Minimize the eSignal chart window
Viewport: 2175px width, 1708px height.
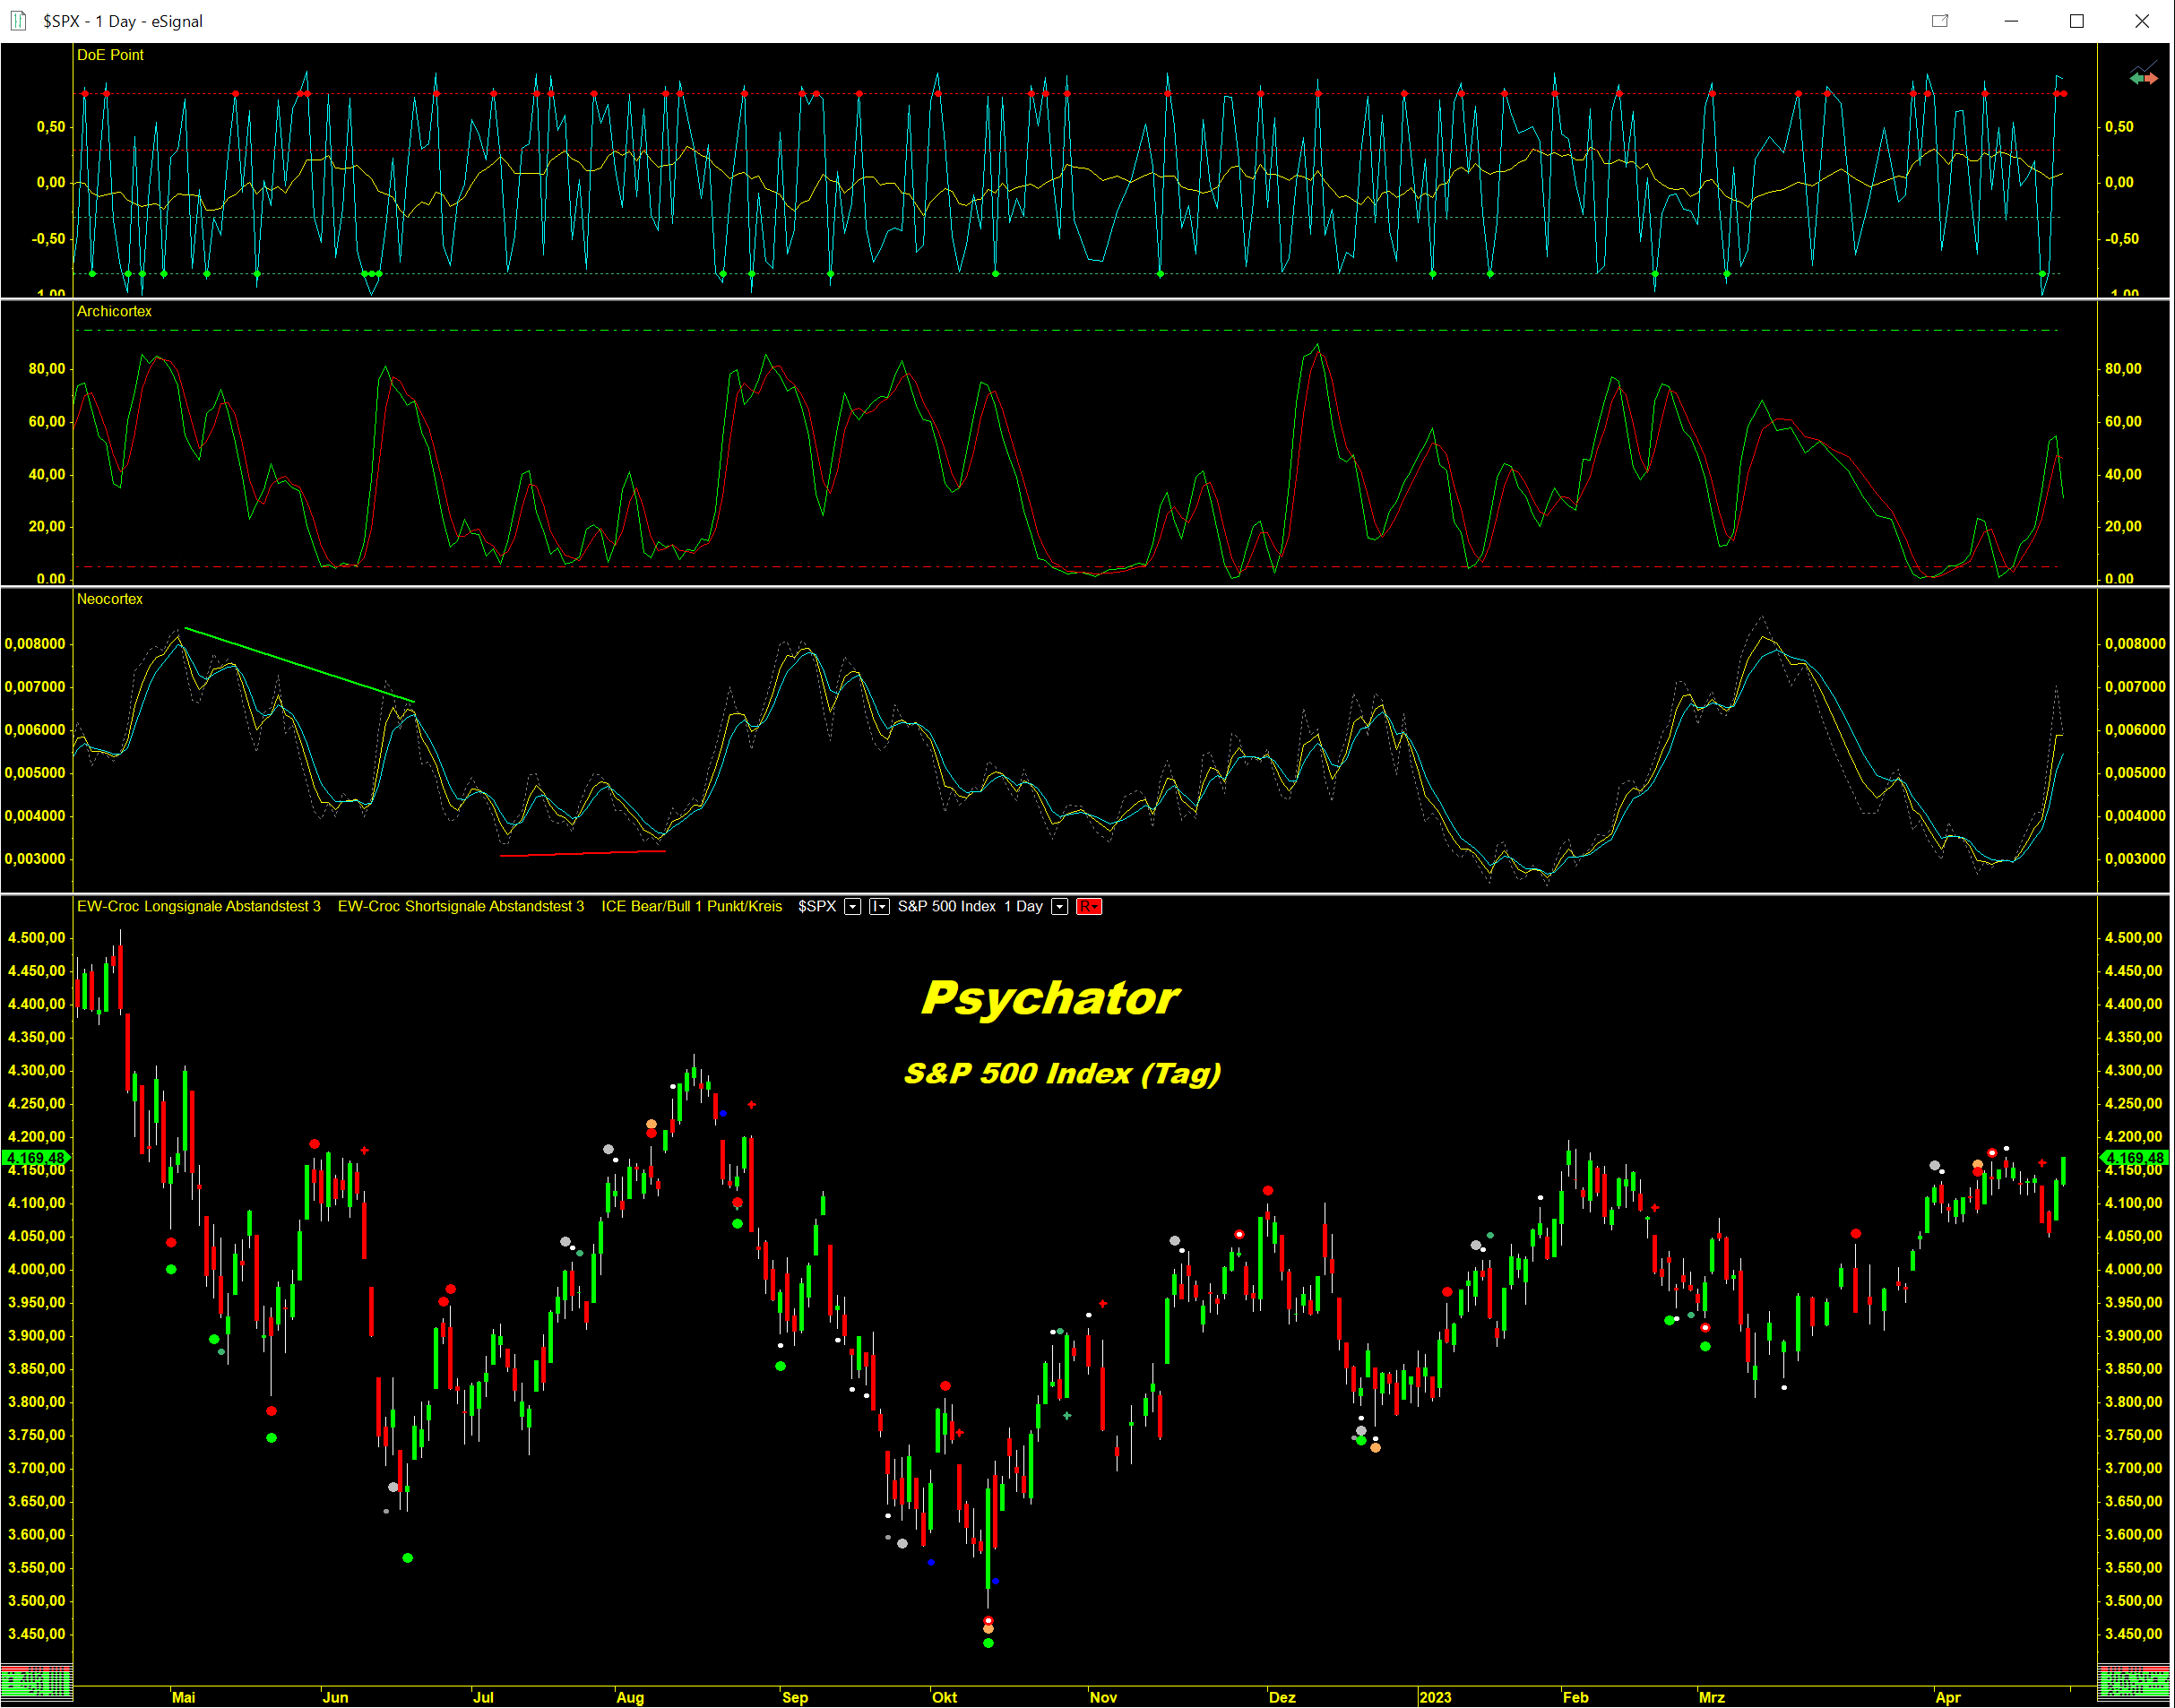pos(2011,21)
